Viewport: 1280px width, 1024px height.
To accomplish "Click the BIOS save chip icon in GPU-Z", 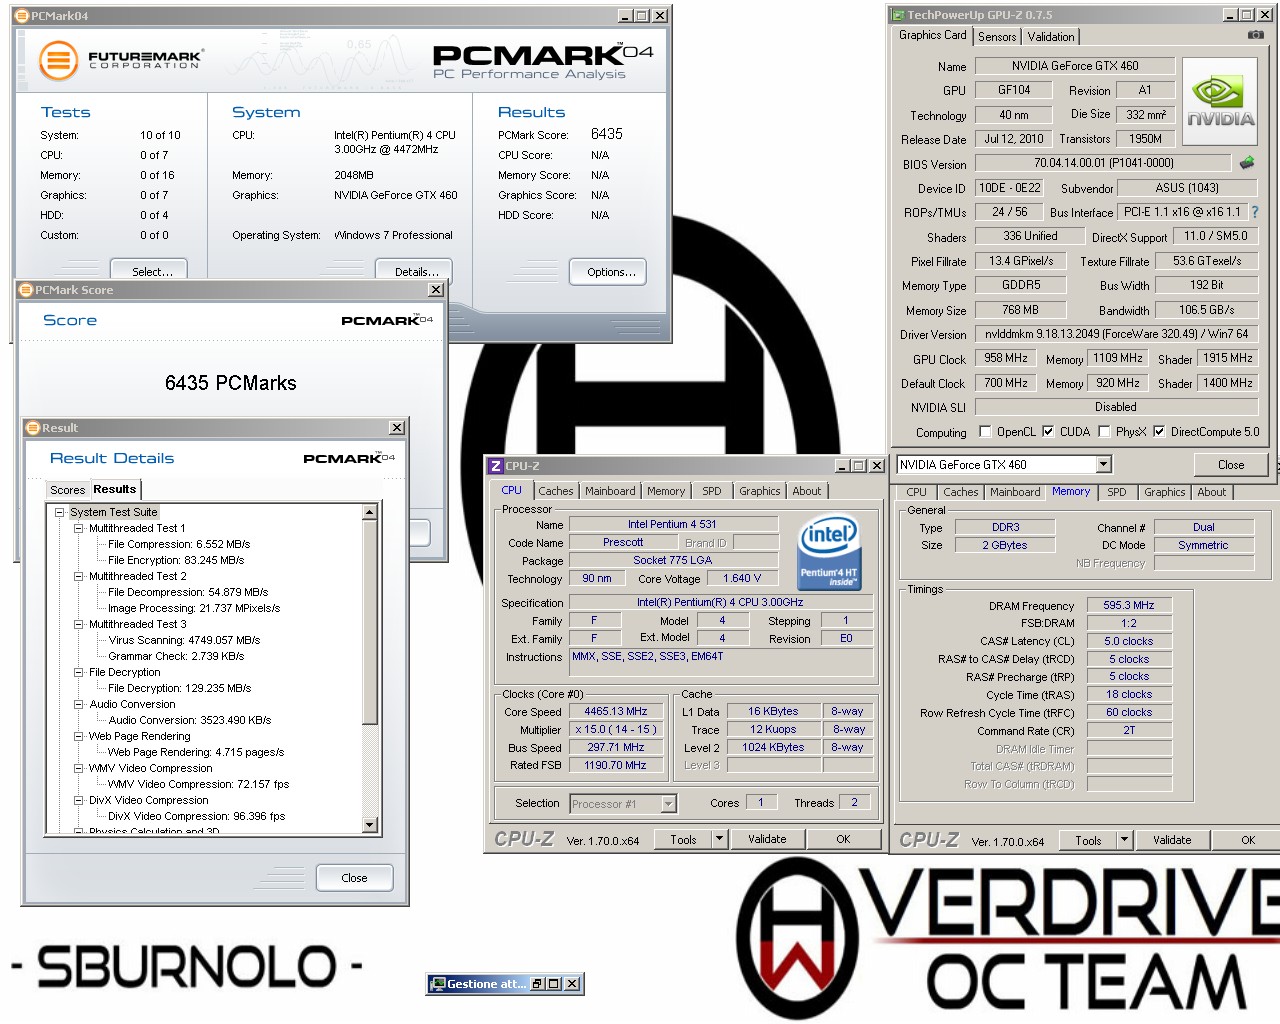I will click(1247, 162).
